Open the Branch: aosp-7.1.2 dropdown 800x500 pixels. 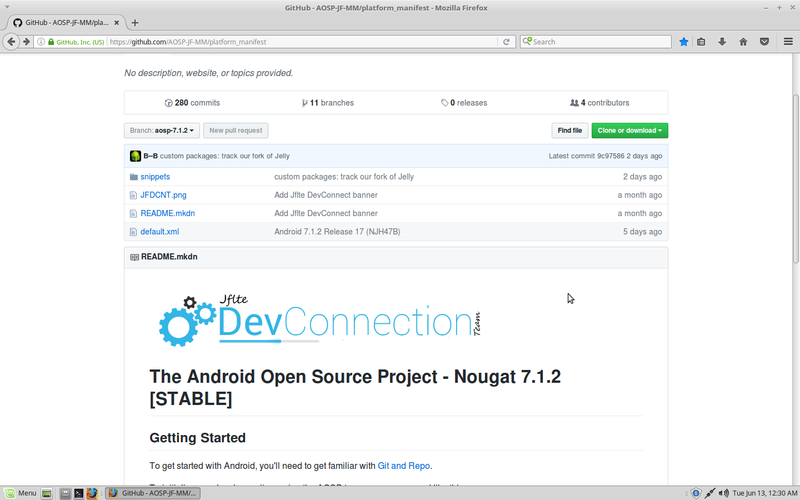[162, 131]
